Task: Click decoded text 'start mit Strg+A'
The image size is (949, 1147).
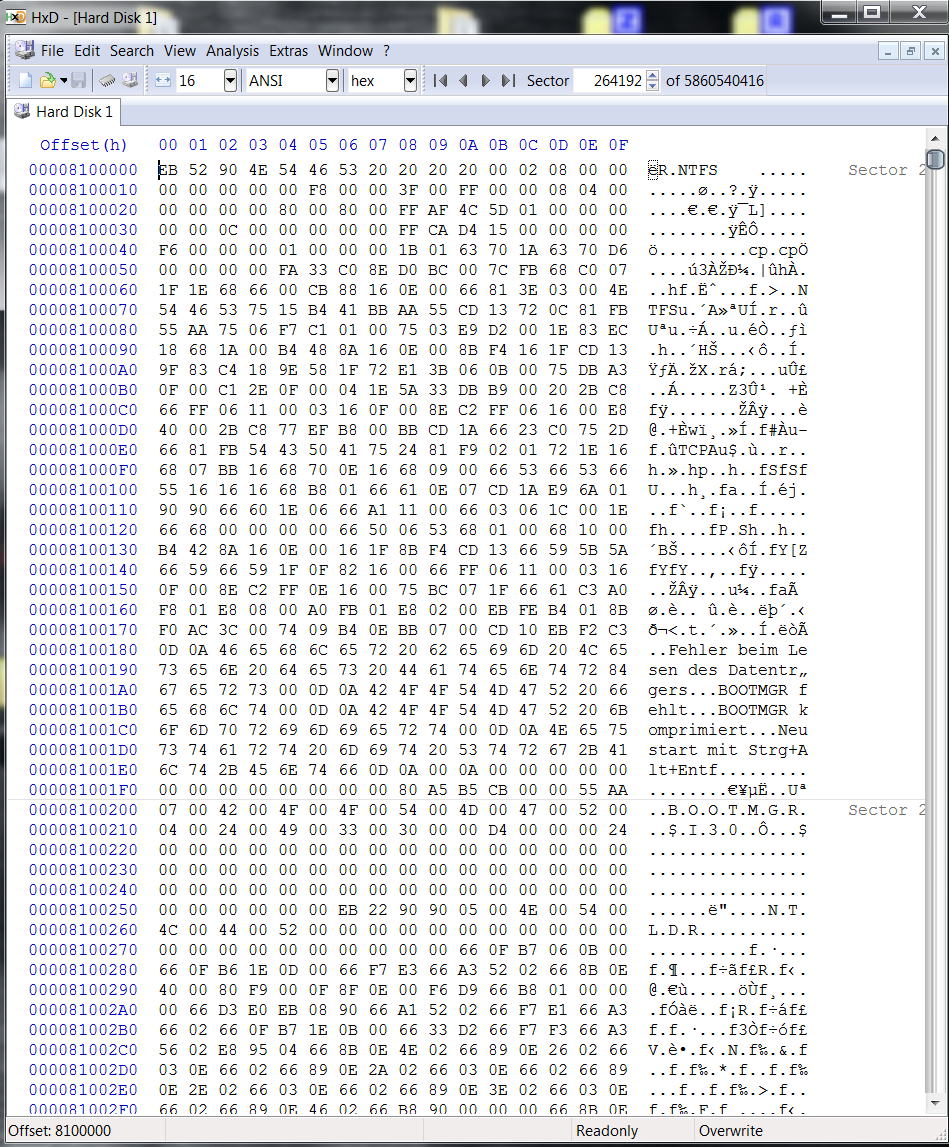Action: (x=727, y=750)
